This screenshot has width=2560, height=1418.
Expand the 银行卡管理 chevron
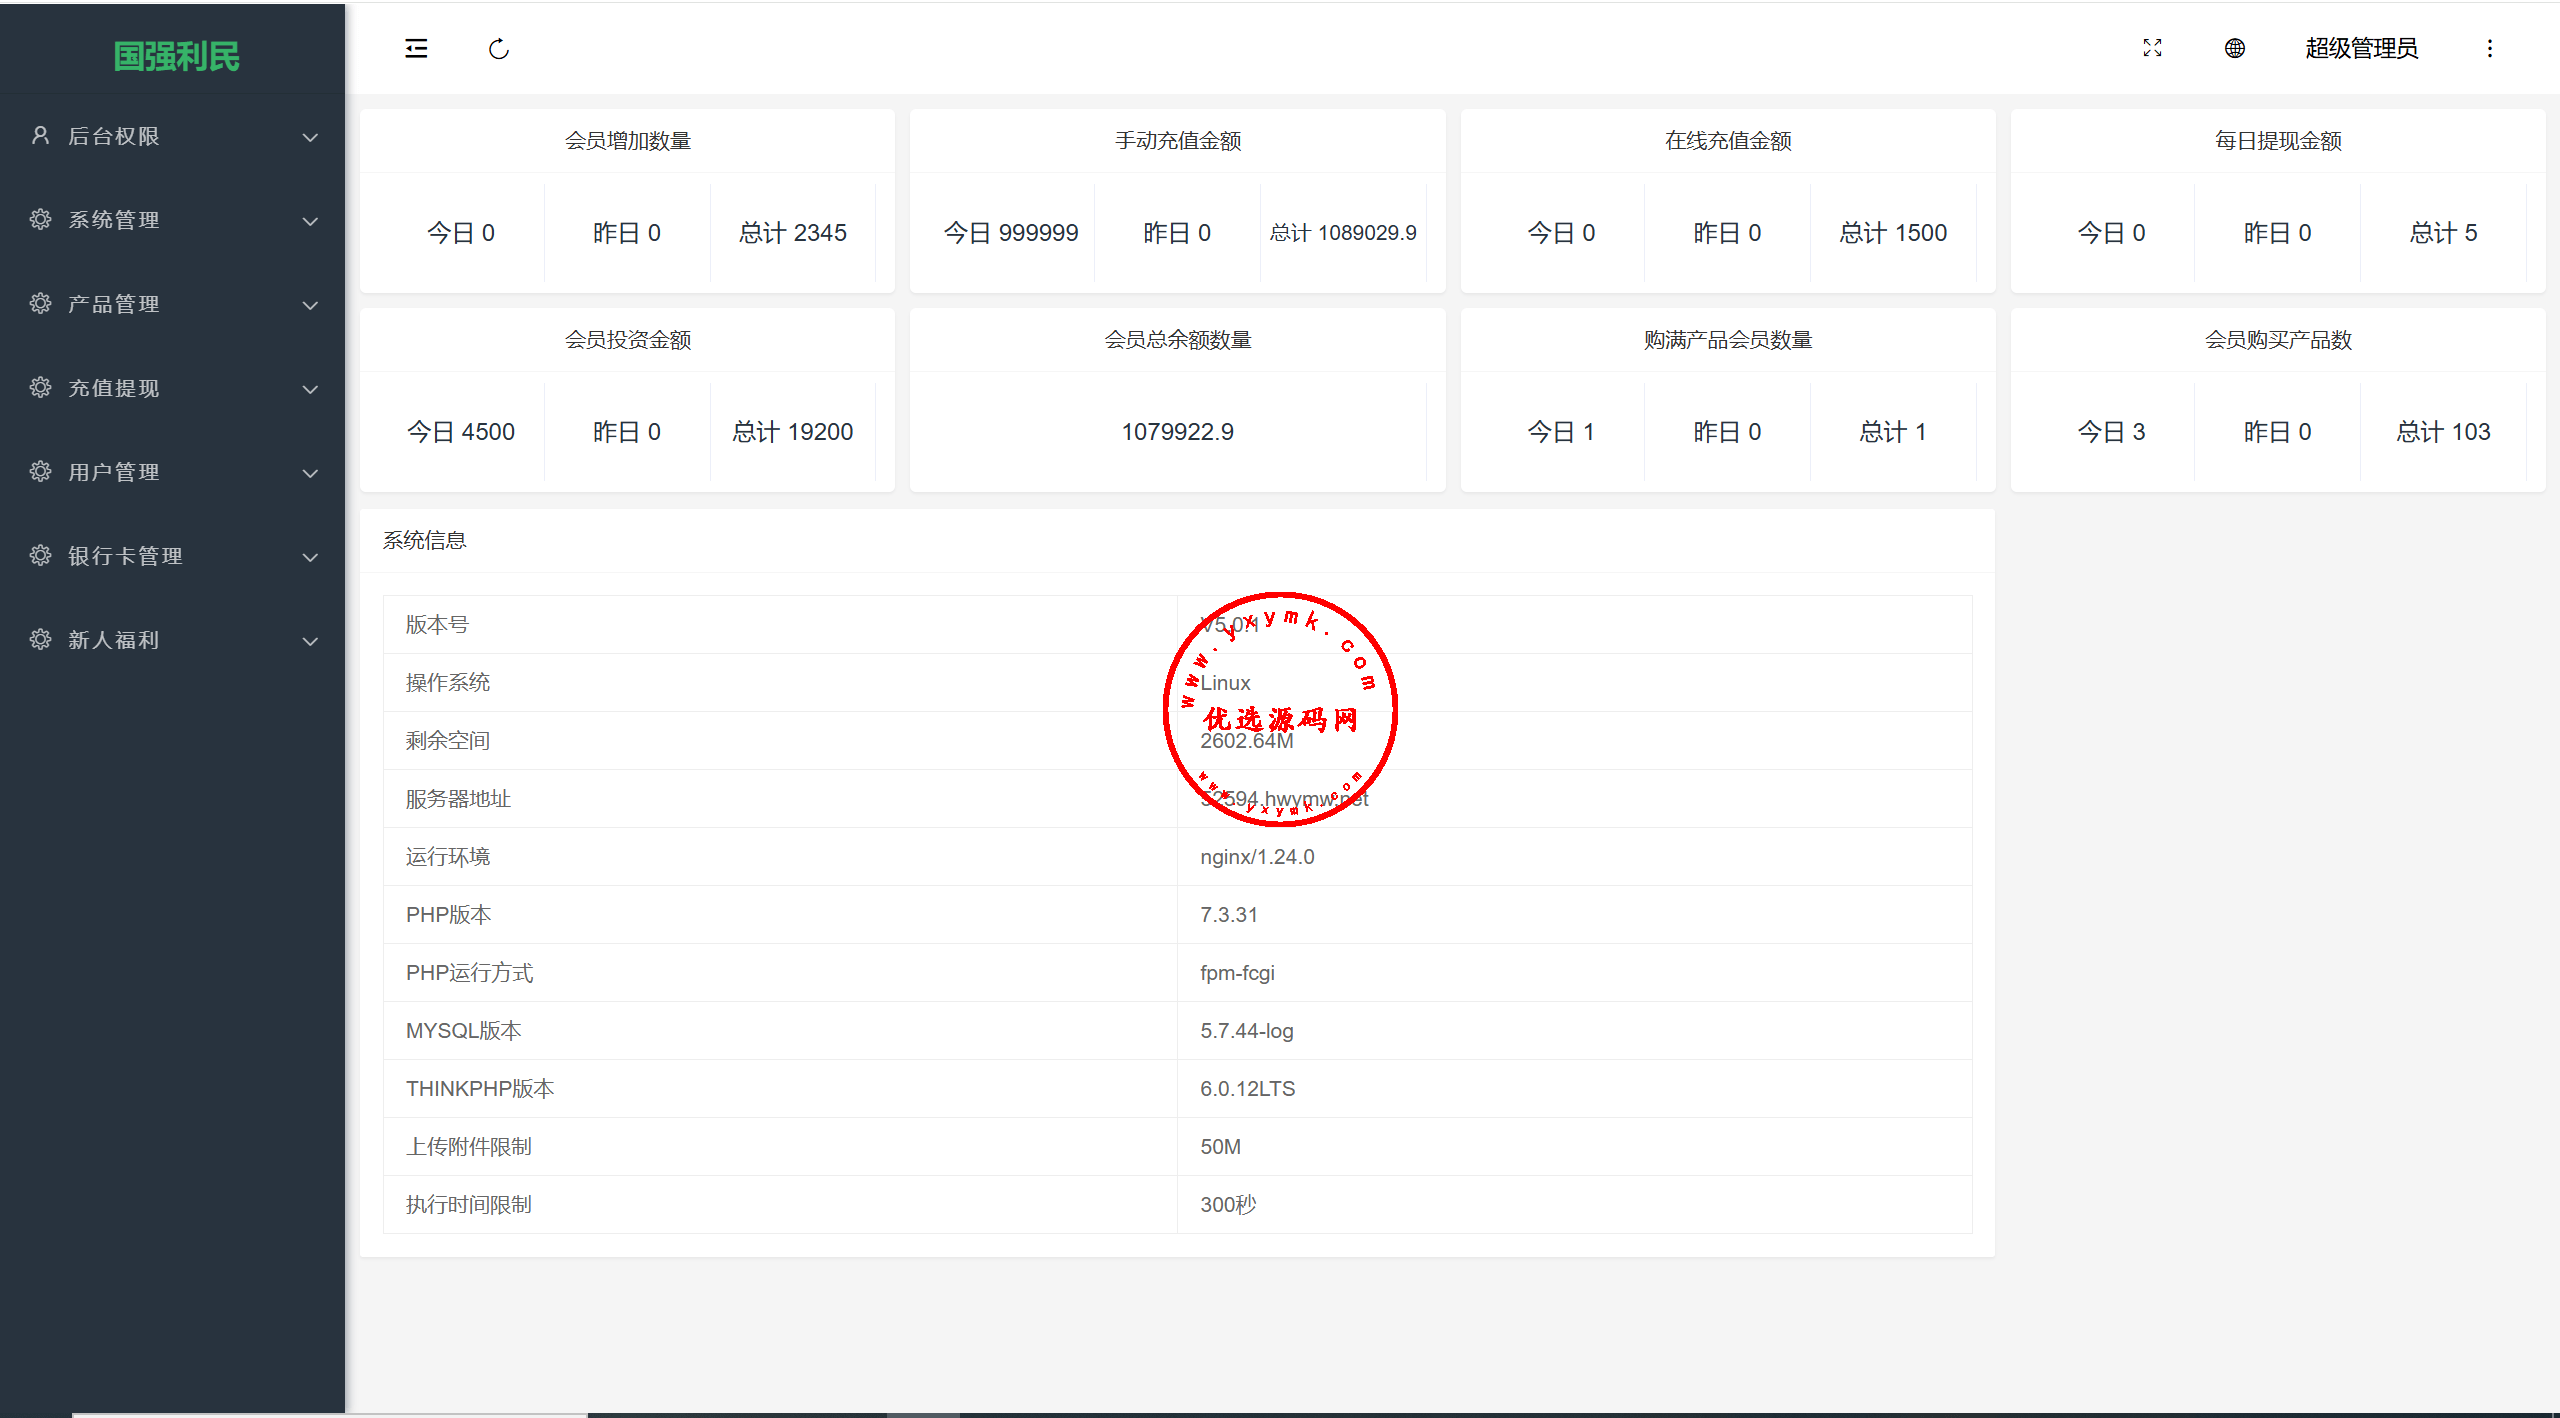[311, 557]
